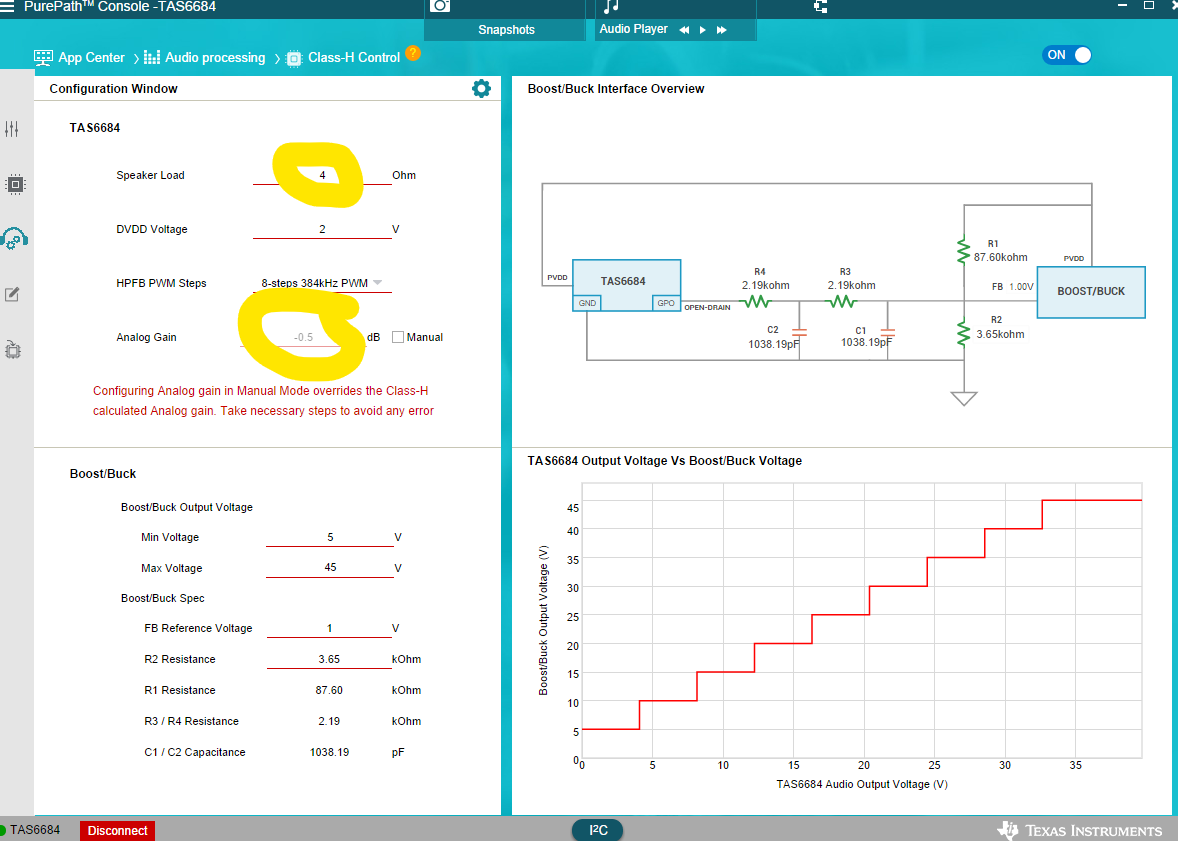Select the headphone gears sidebar icon

pyautogui.click(x=14, y=239)
